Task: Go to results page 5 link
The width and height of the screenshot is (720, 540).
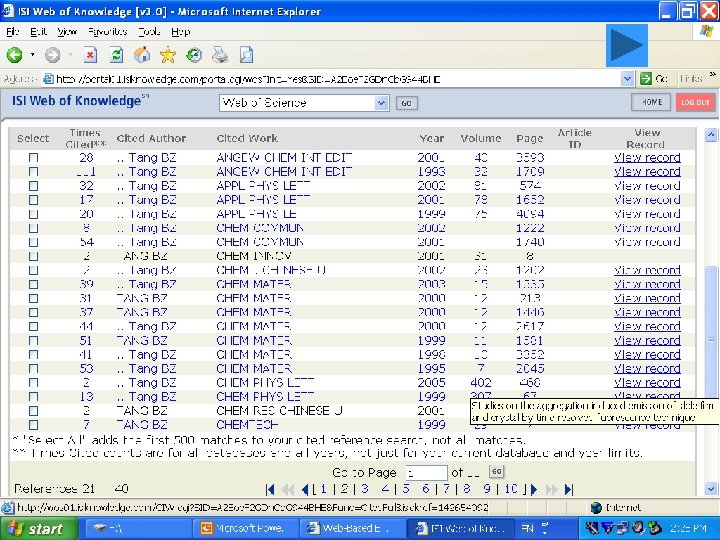Action: click(406, 489)
